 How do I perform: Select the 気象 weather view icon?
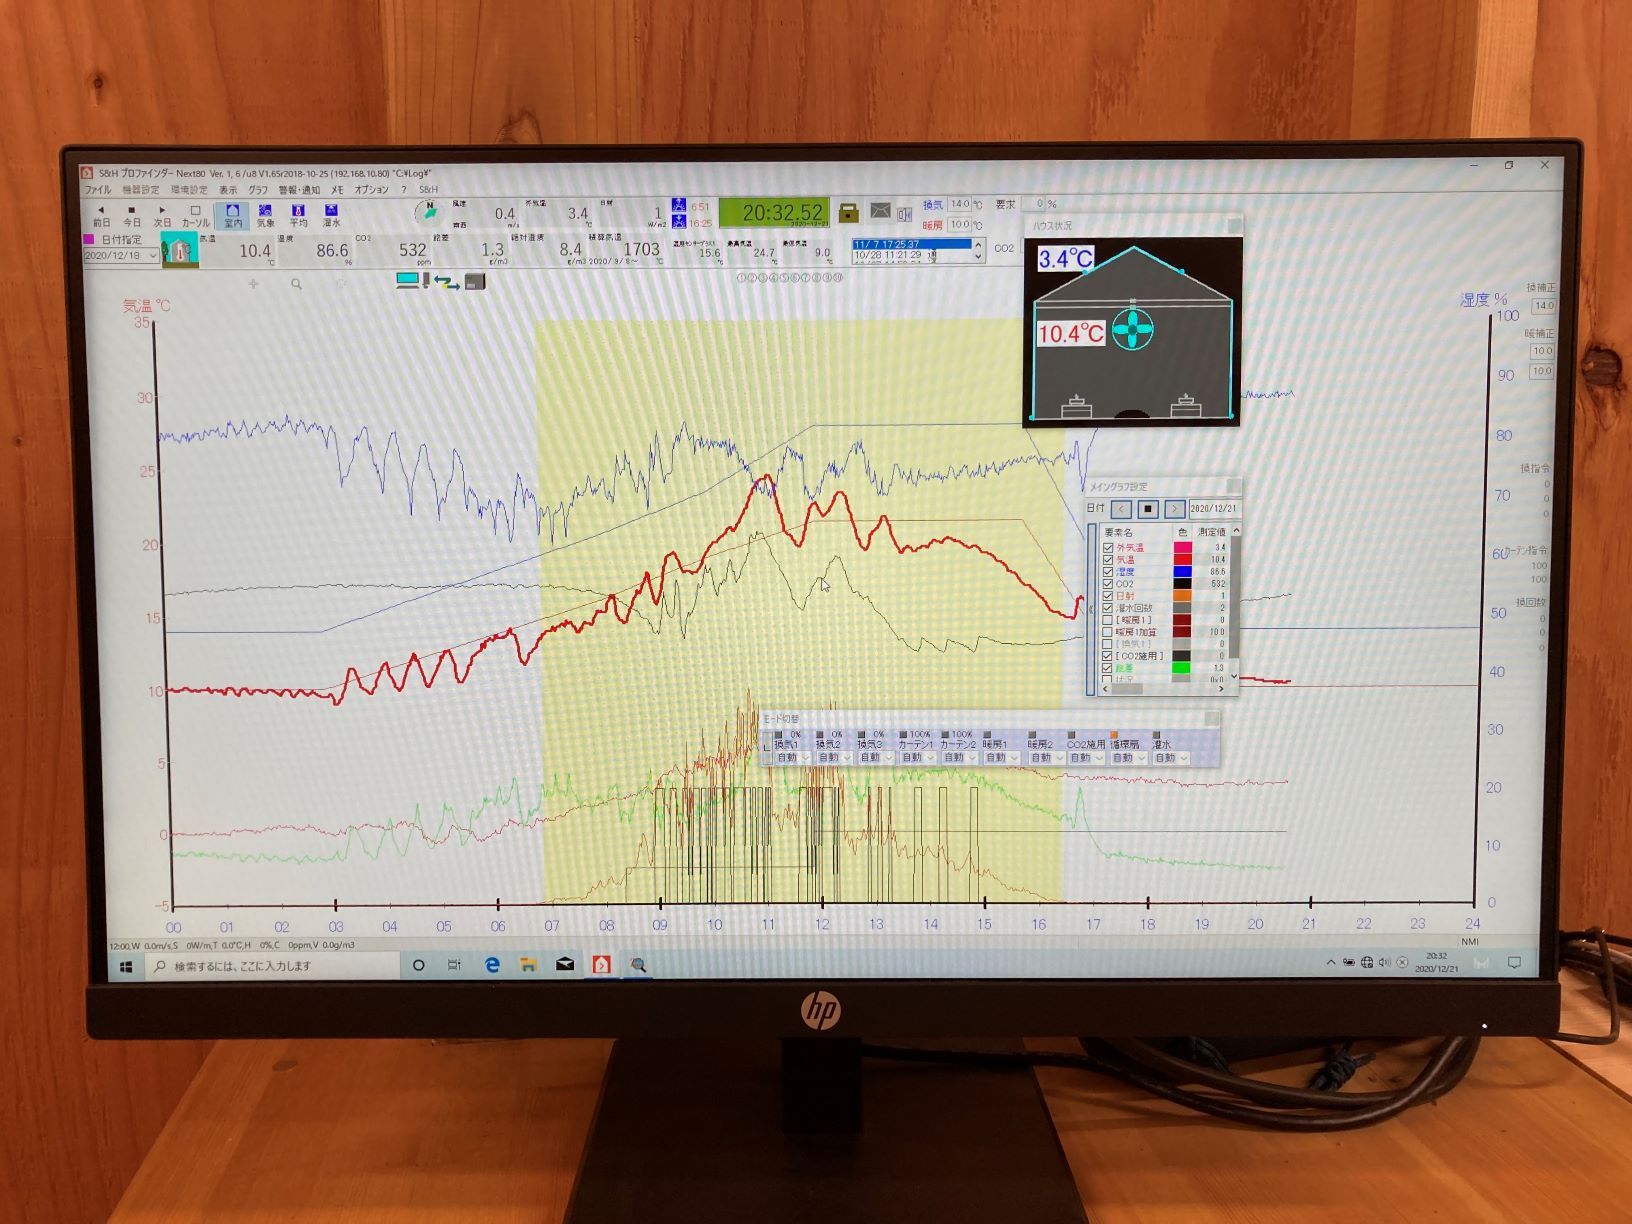coord(265,215)
